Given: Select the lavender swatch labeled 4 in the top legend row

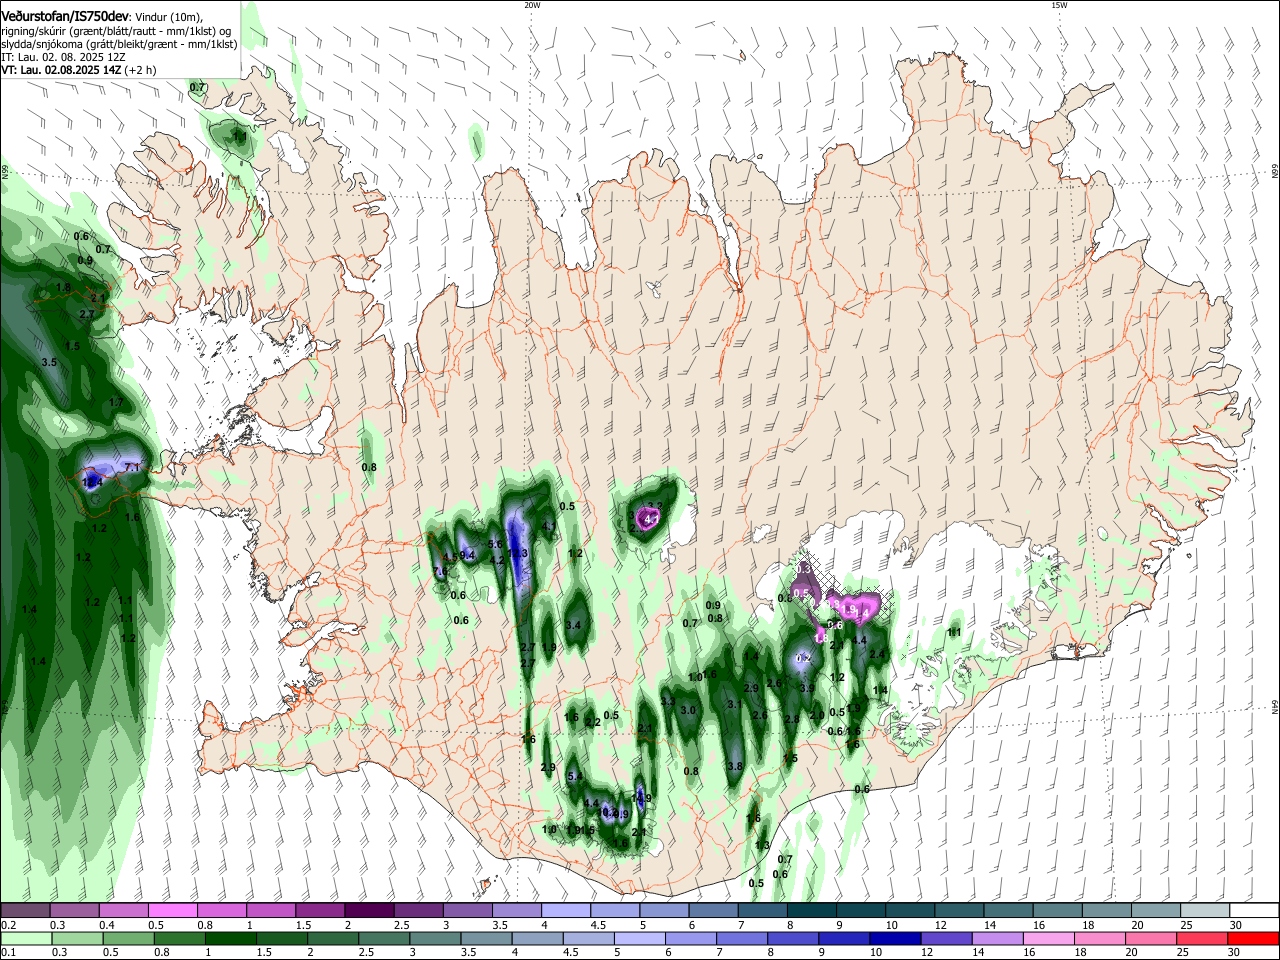Looking at the screenshot, I should pos(565,911).
